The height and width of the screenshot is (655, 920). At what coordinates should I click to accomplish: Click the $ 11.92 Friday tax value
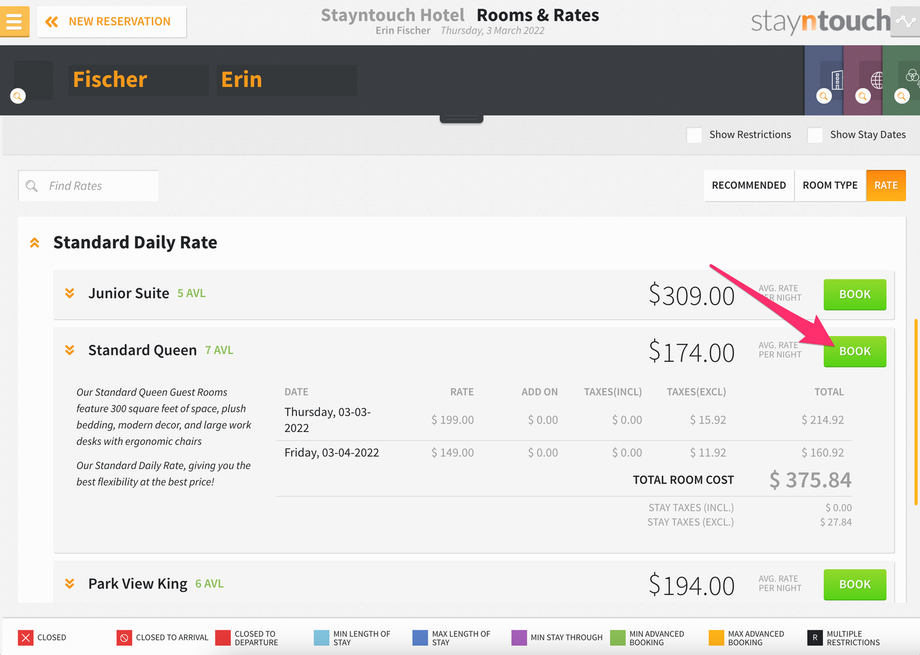(708, 453)
